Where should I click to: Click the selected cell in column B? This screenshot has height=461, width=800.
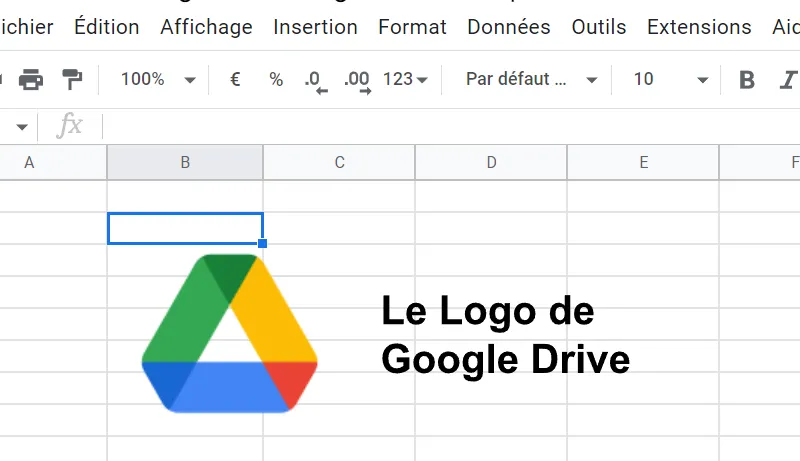tap(185, 228)
